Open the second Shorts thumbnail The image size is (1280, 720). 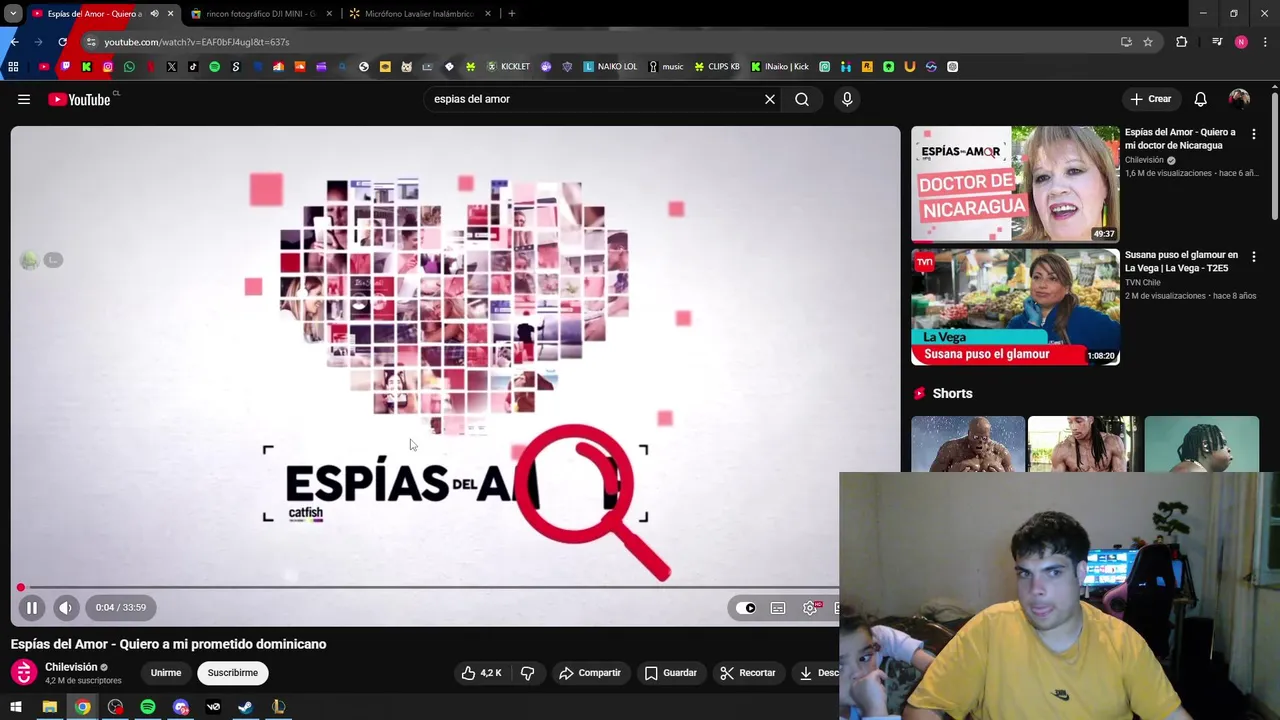(x=1084, y=444)
